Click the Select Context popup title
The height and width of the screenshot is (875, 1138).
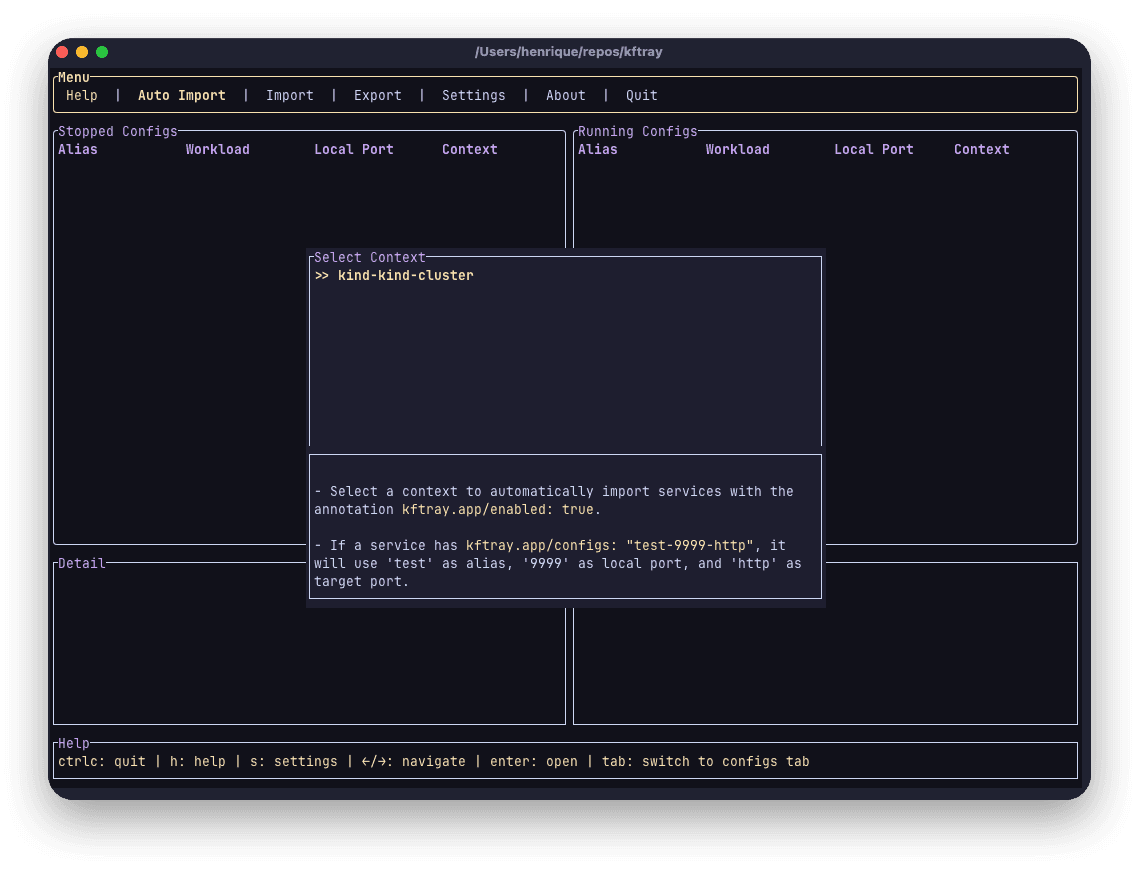[369, 258]
